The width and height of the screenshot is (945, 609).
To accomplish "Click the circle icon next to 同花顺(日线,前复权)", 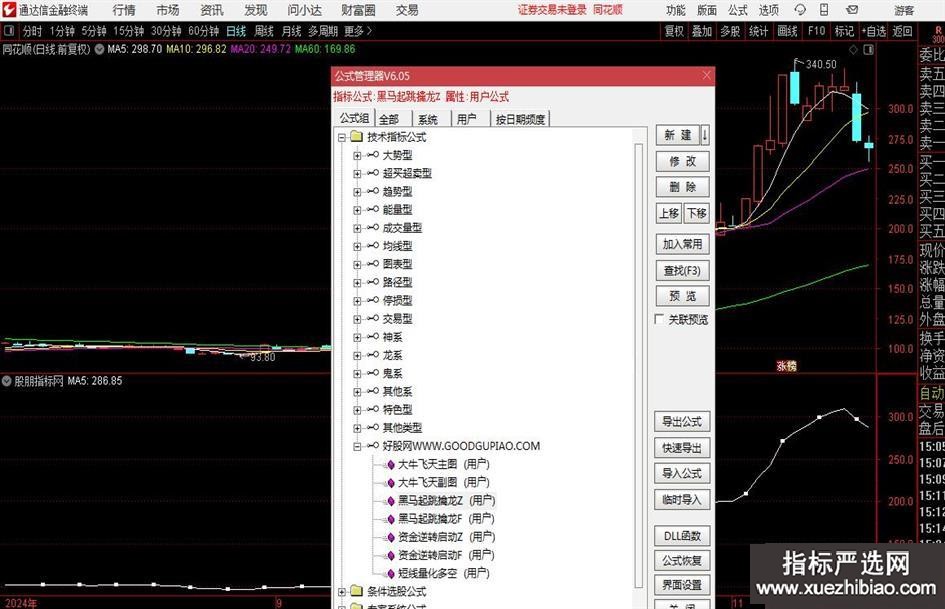I will pos(99,49).
